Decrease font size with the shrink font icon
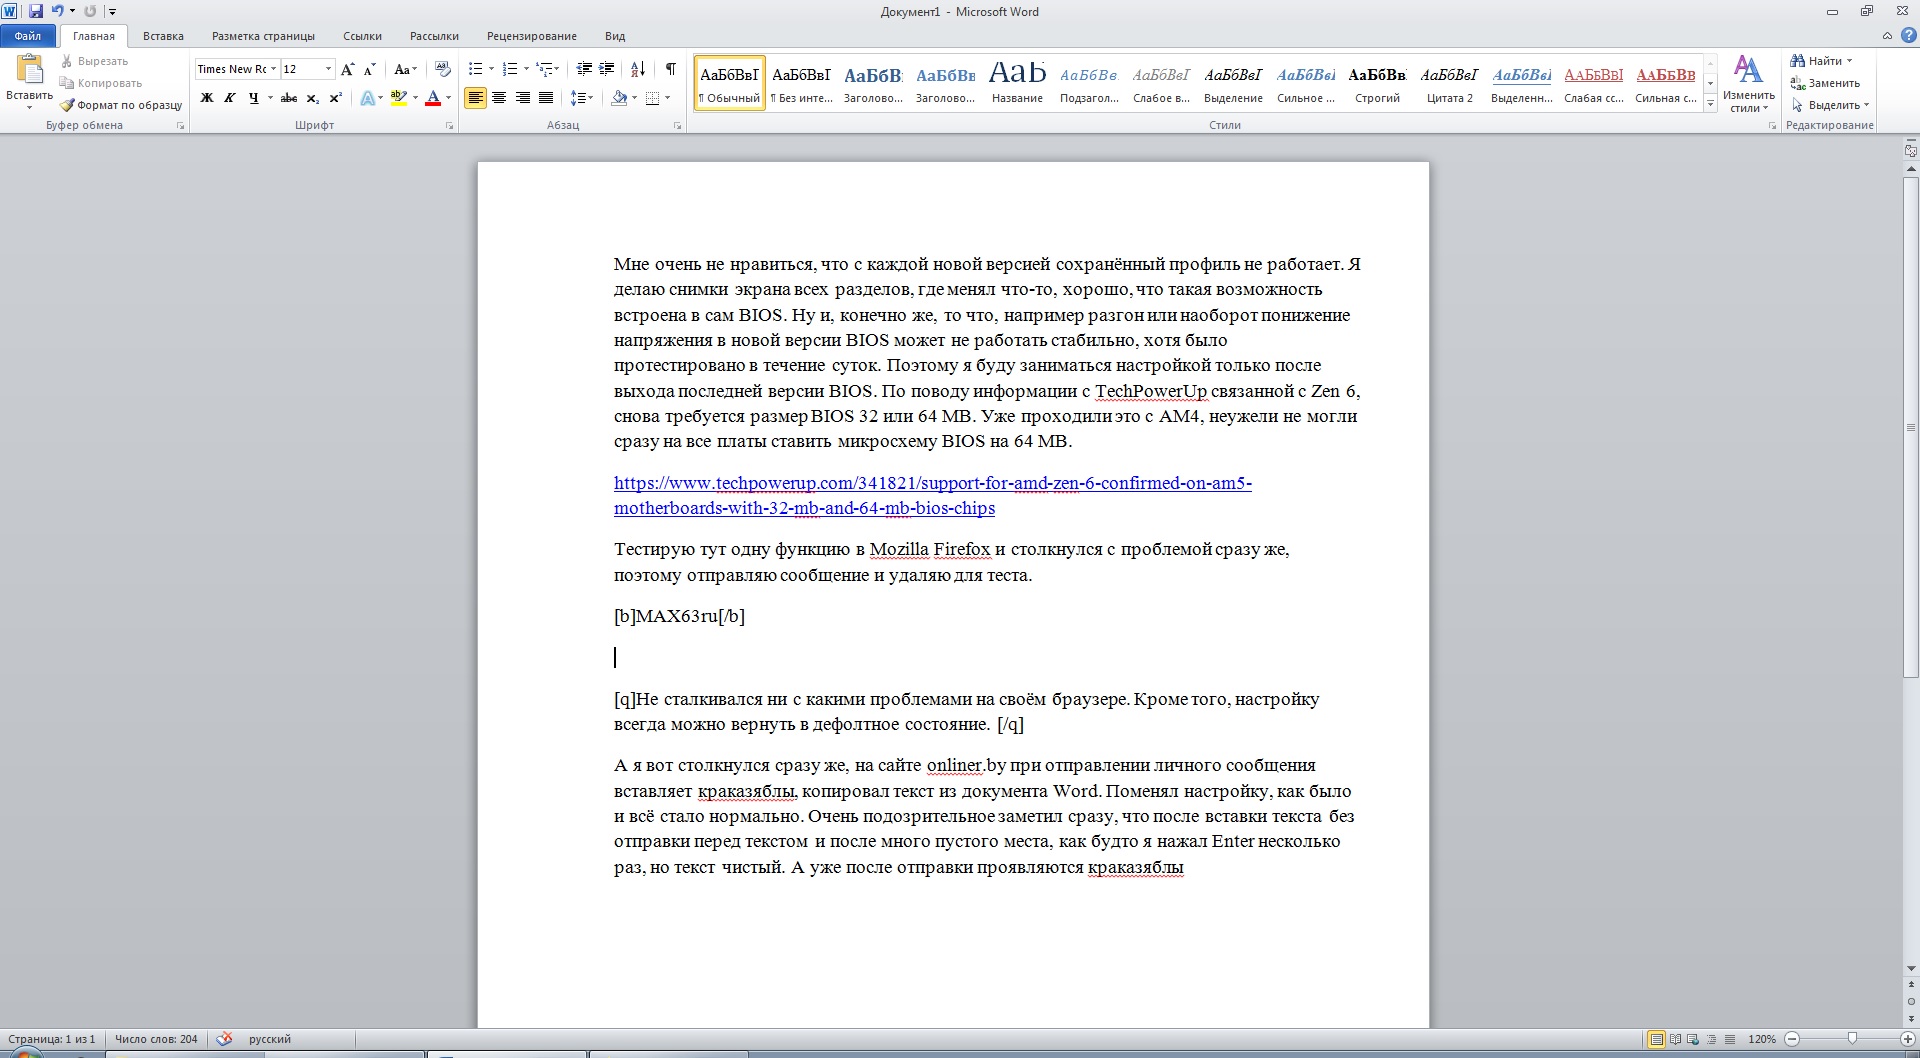Screen dimensions: 1920x1058 click(369, 69)
